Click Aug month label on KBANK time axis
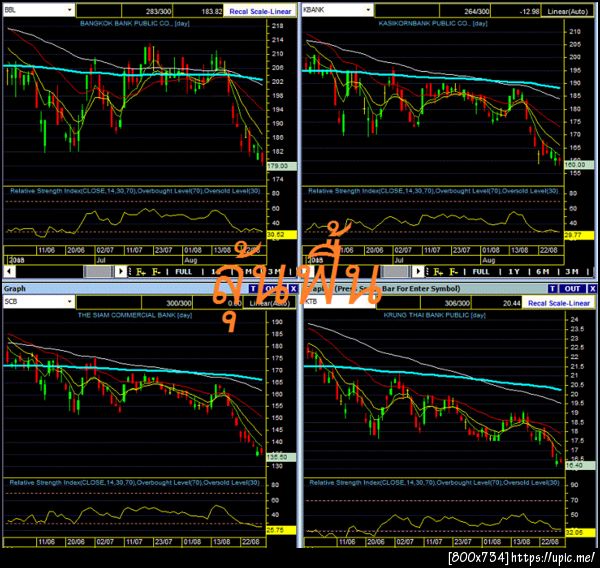 coord(489,260)
